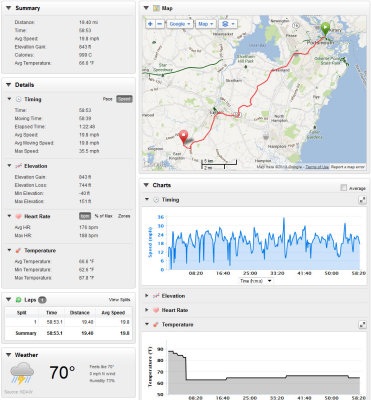
Task: Click the thermometer icon in Details
Action: (x=18, y=250)
